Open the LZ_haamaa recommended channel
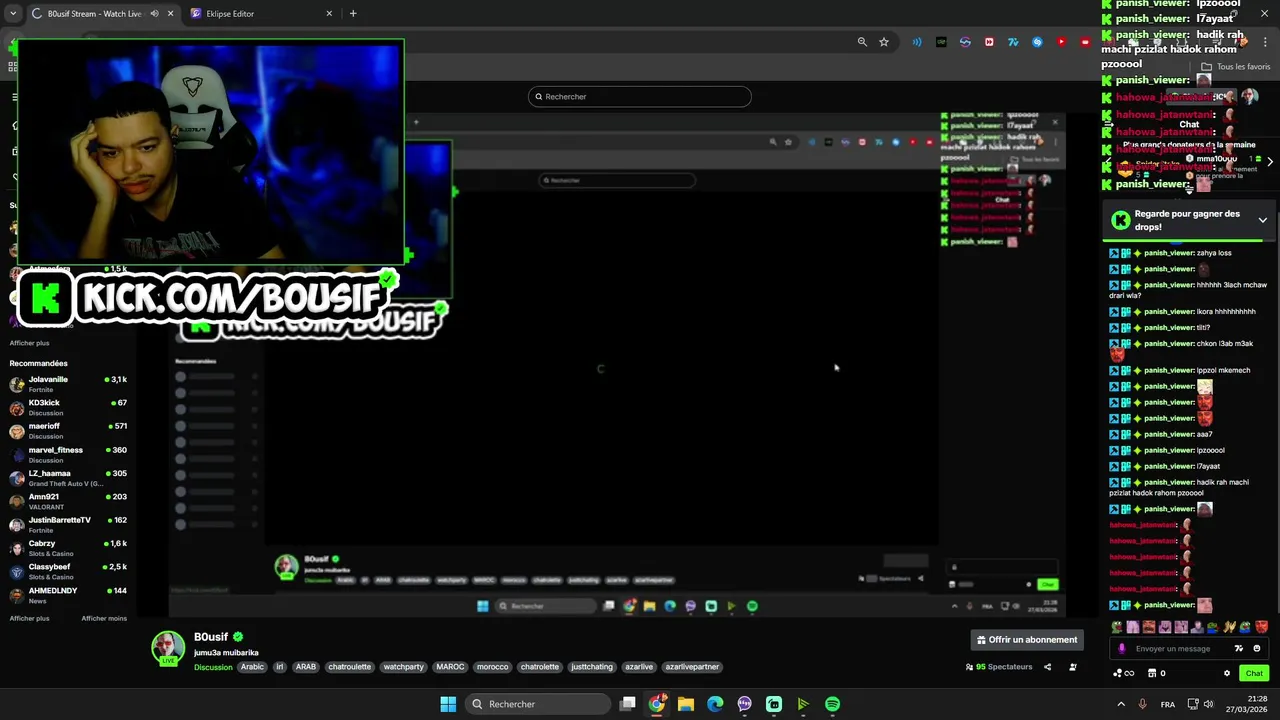The width and height of the screenshot is (1280, 720). 68,478
